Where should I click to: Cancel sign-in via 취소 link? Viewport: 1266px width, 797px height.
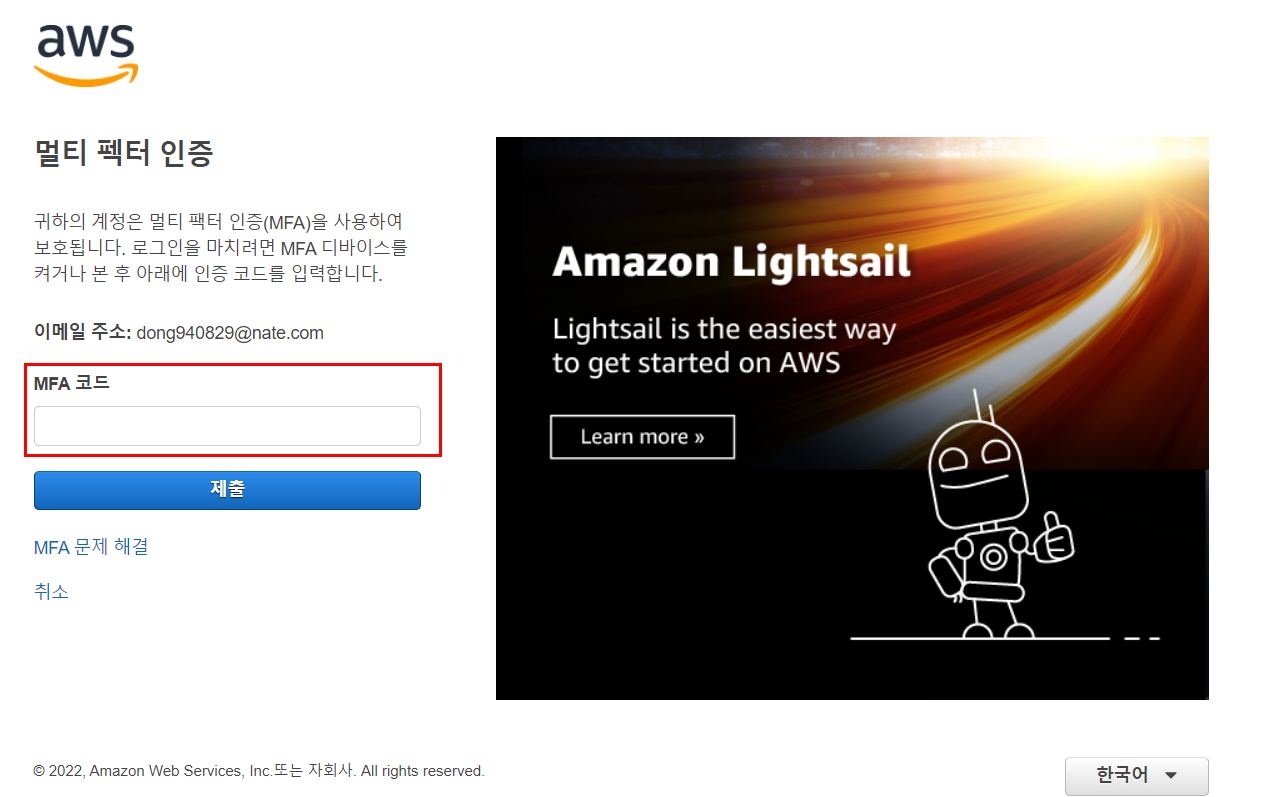tap(51, 591)
